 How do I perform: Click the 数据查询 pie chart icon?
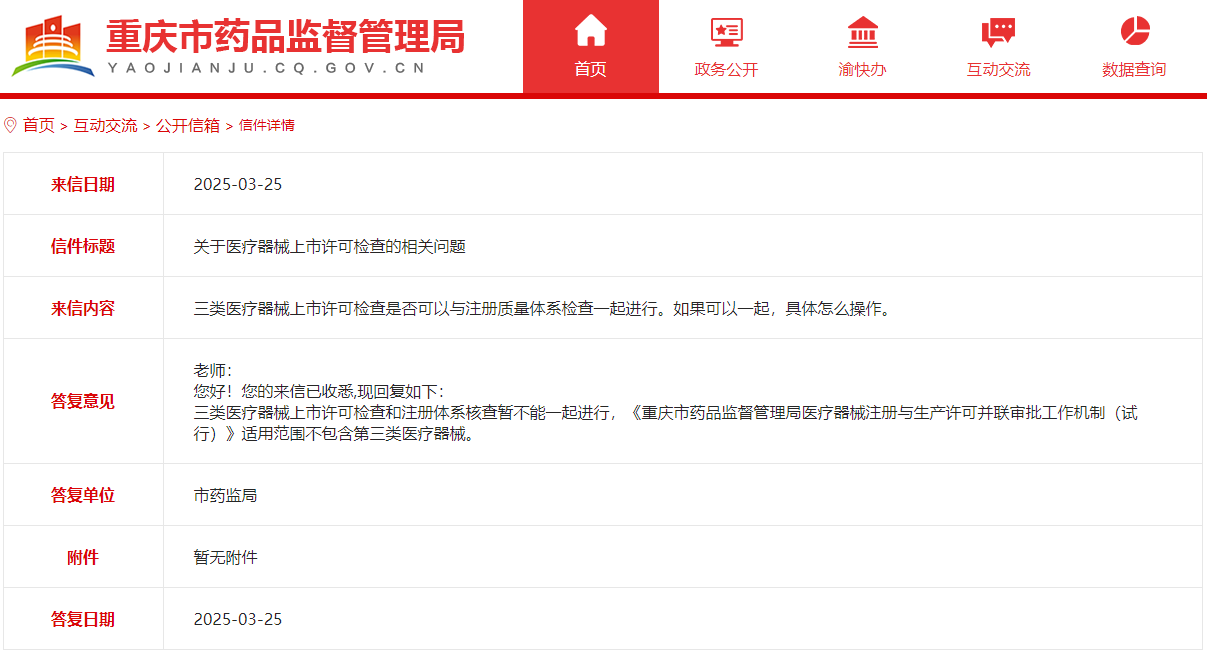[x=1134, y=31]
